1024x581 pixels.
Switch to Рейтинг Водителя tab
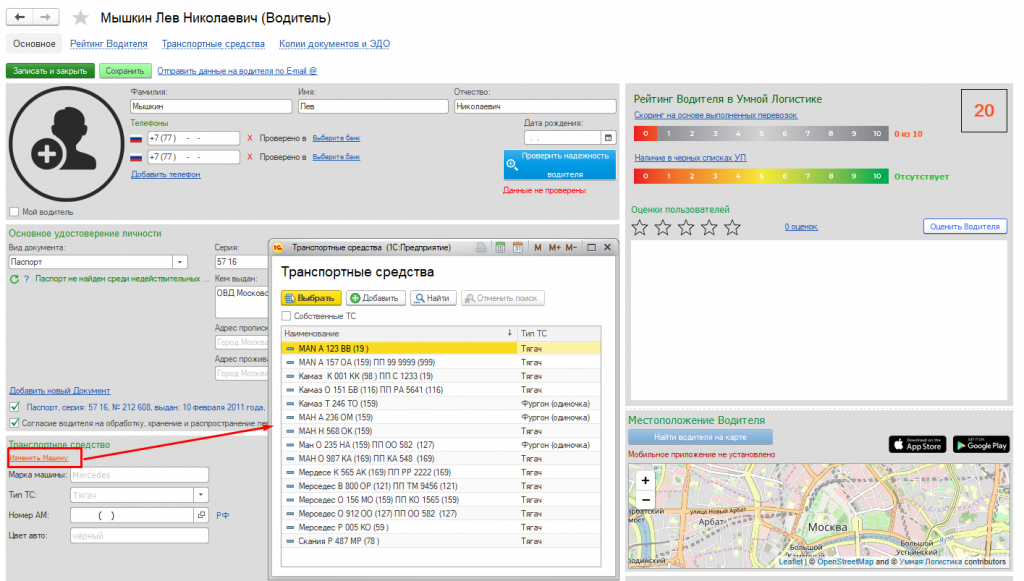click(109, 44)
